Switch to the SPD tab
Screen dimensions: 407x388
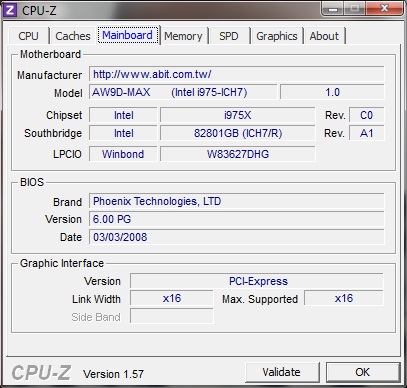coord(229,36)
